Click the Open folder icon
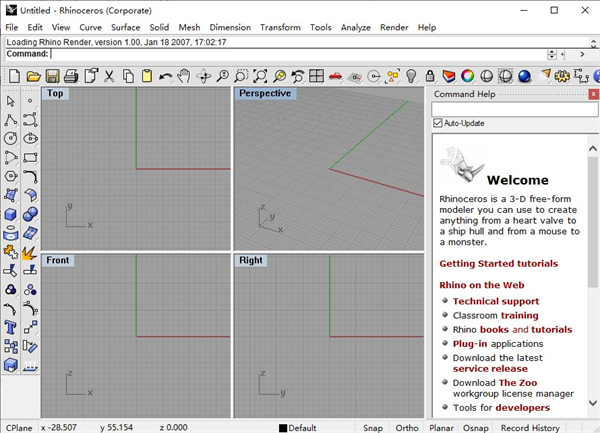Image resolution: width=600 pixels, height=433 pixels. (x=33, y=76)
